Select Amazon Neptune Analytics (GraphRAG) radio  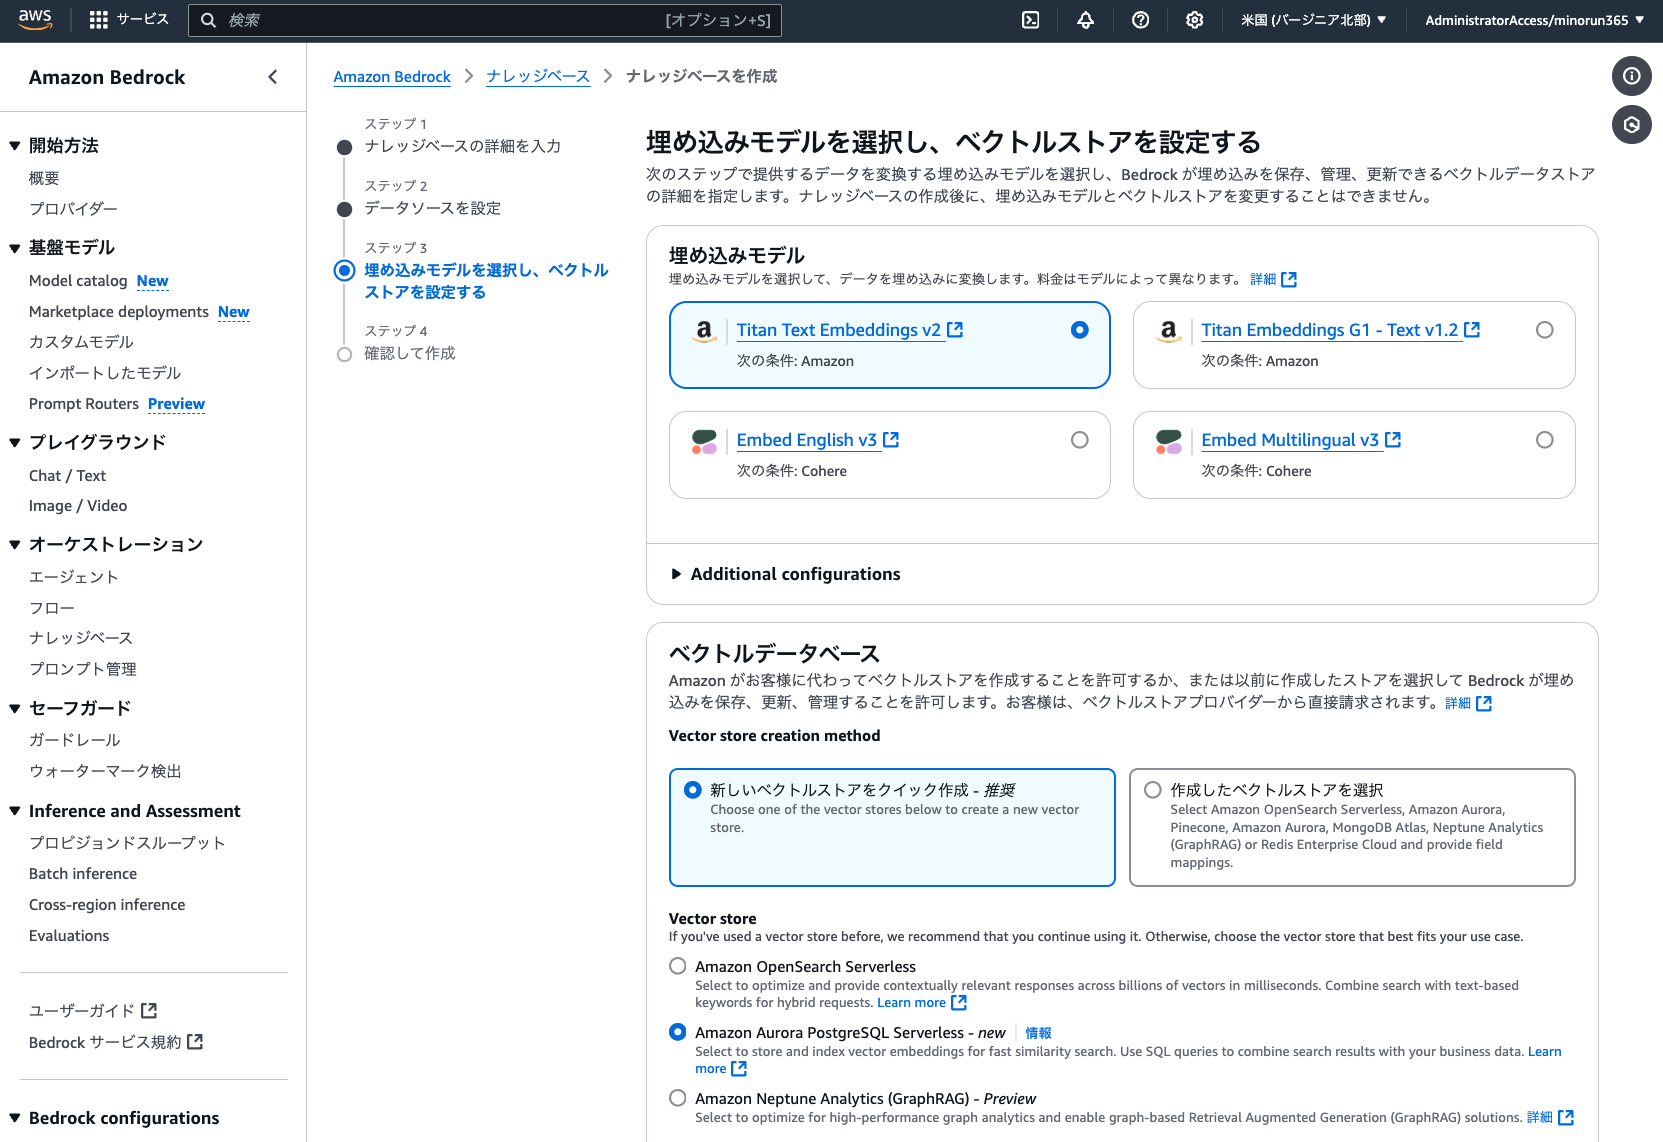pyautogui.click(x=677, y=1098)
